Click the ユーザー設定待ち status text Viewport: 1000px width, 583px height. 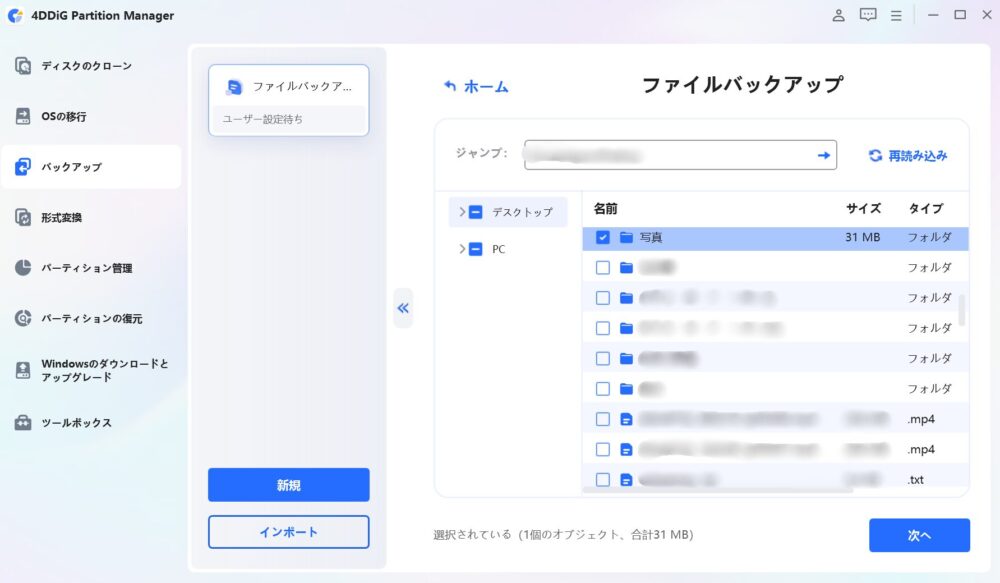262,119
